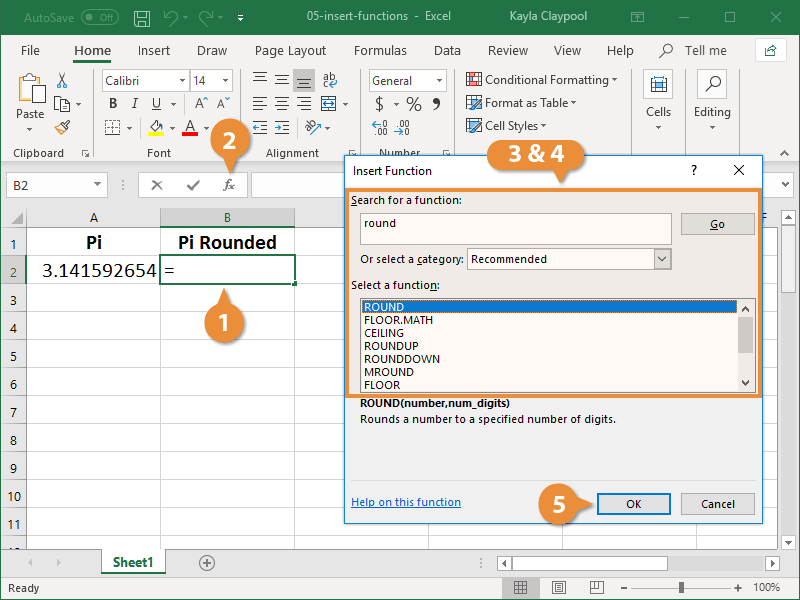This screenshot has height=600, width=800.
Task: Apply Italic formatting
Action: tap(135, 104)
